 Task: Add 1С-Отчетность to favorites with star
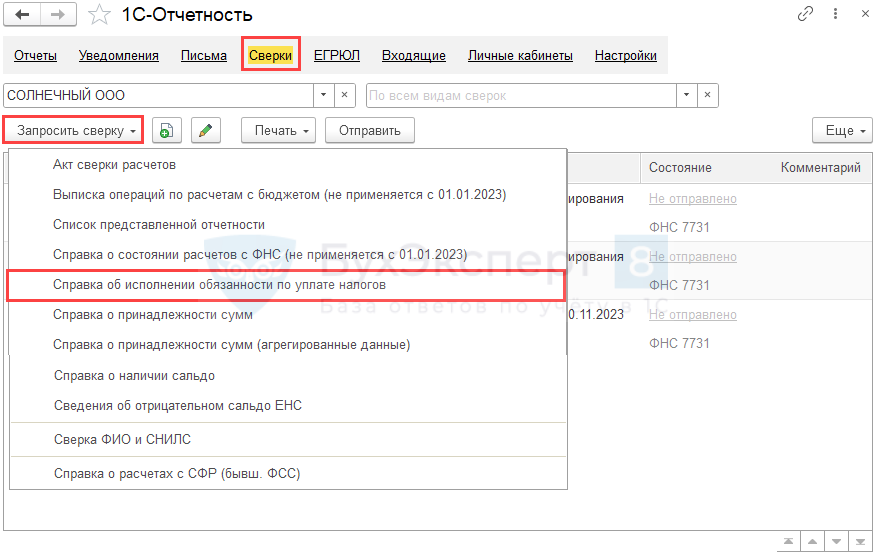[x=99, y=15]
